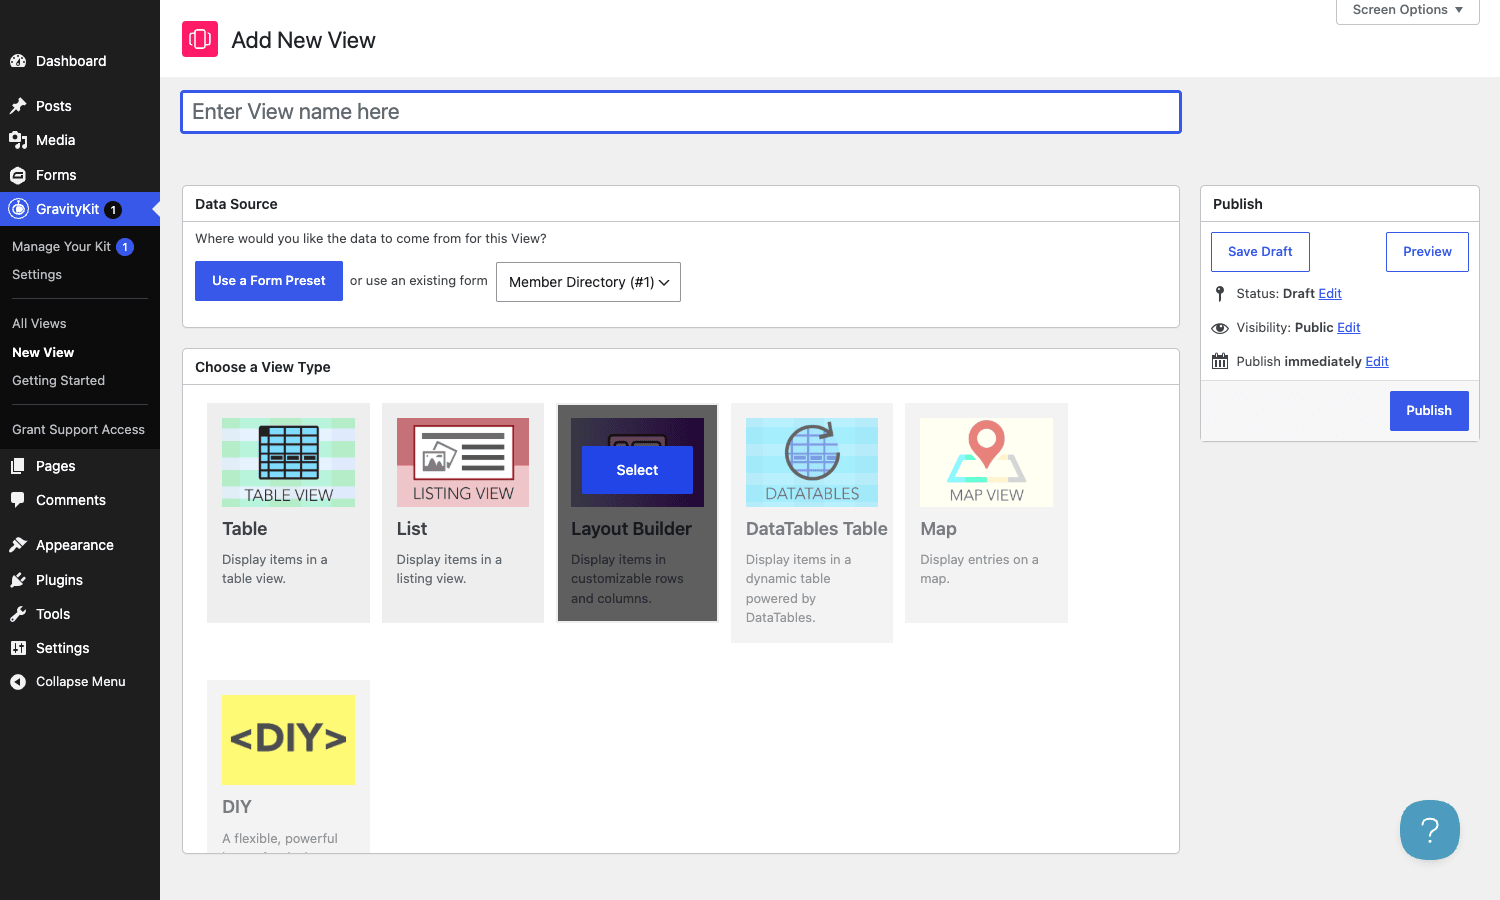Click the Enter View name field

point(681,112)
